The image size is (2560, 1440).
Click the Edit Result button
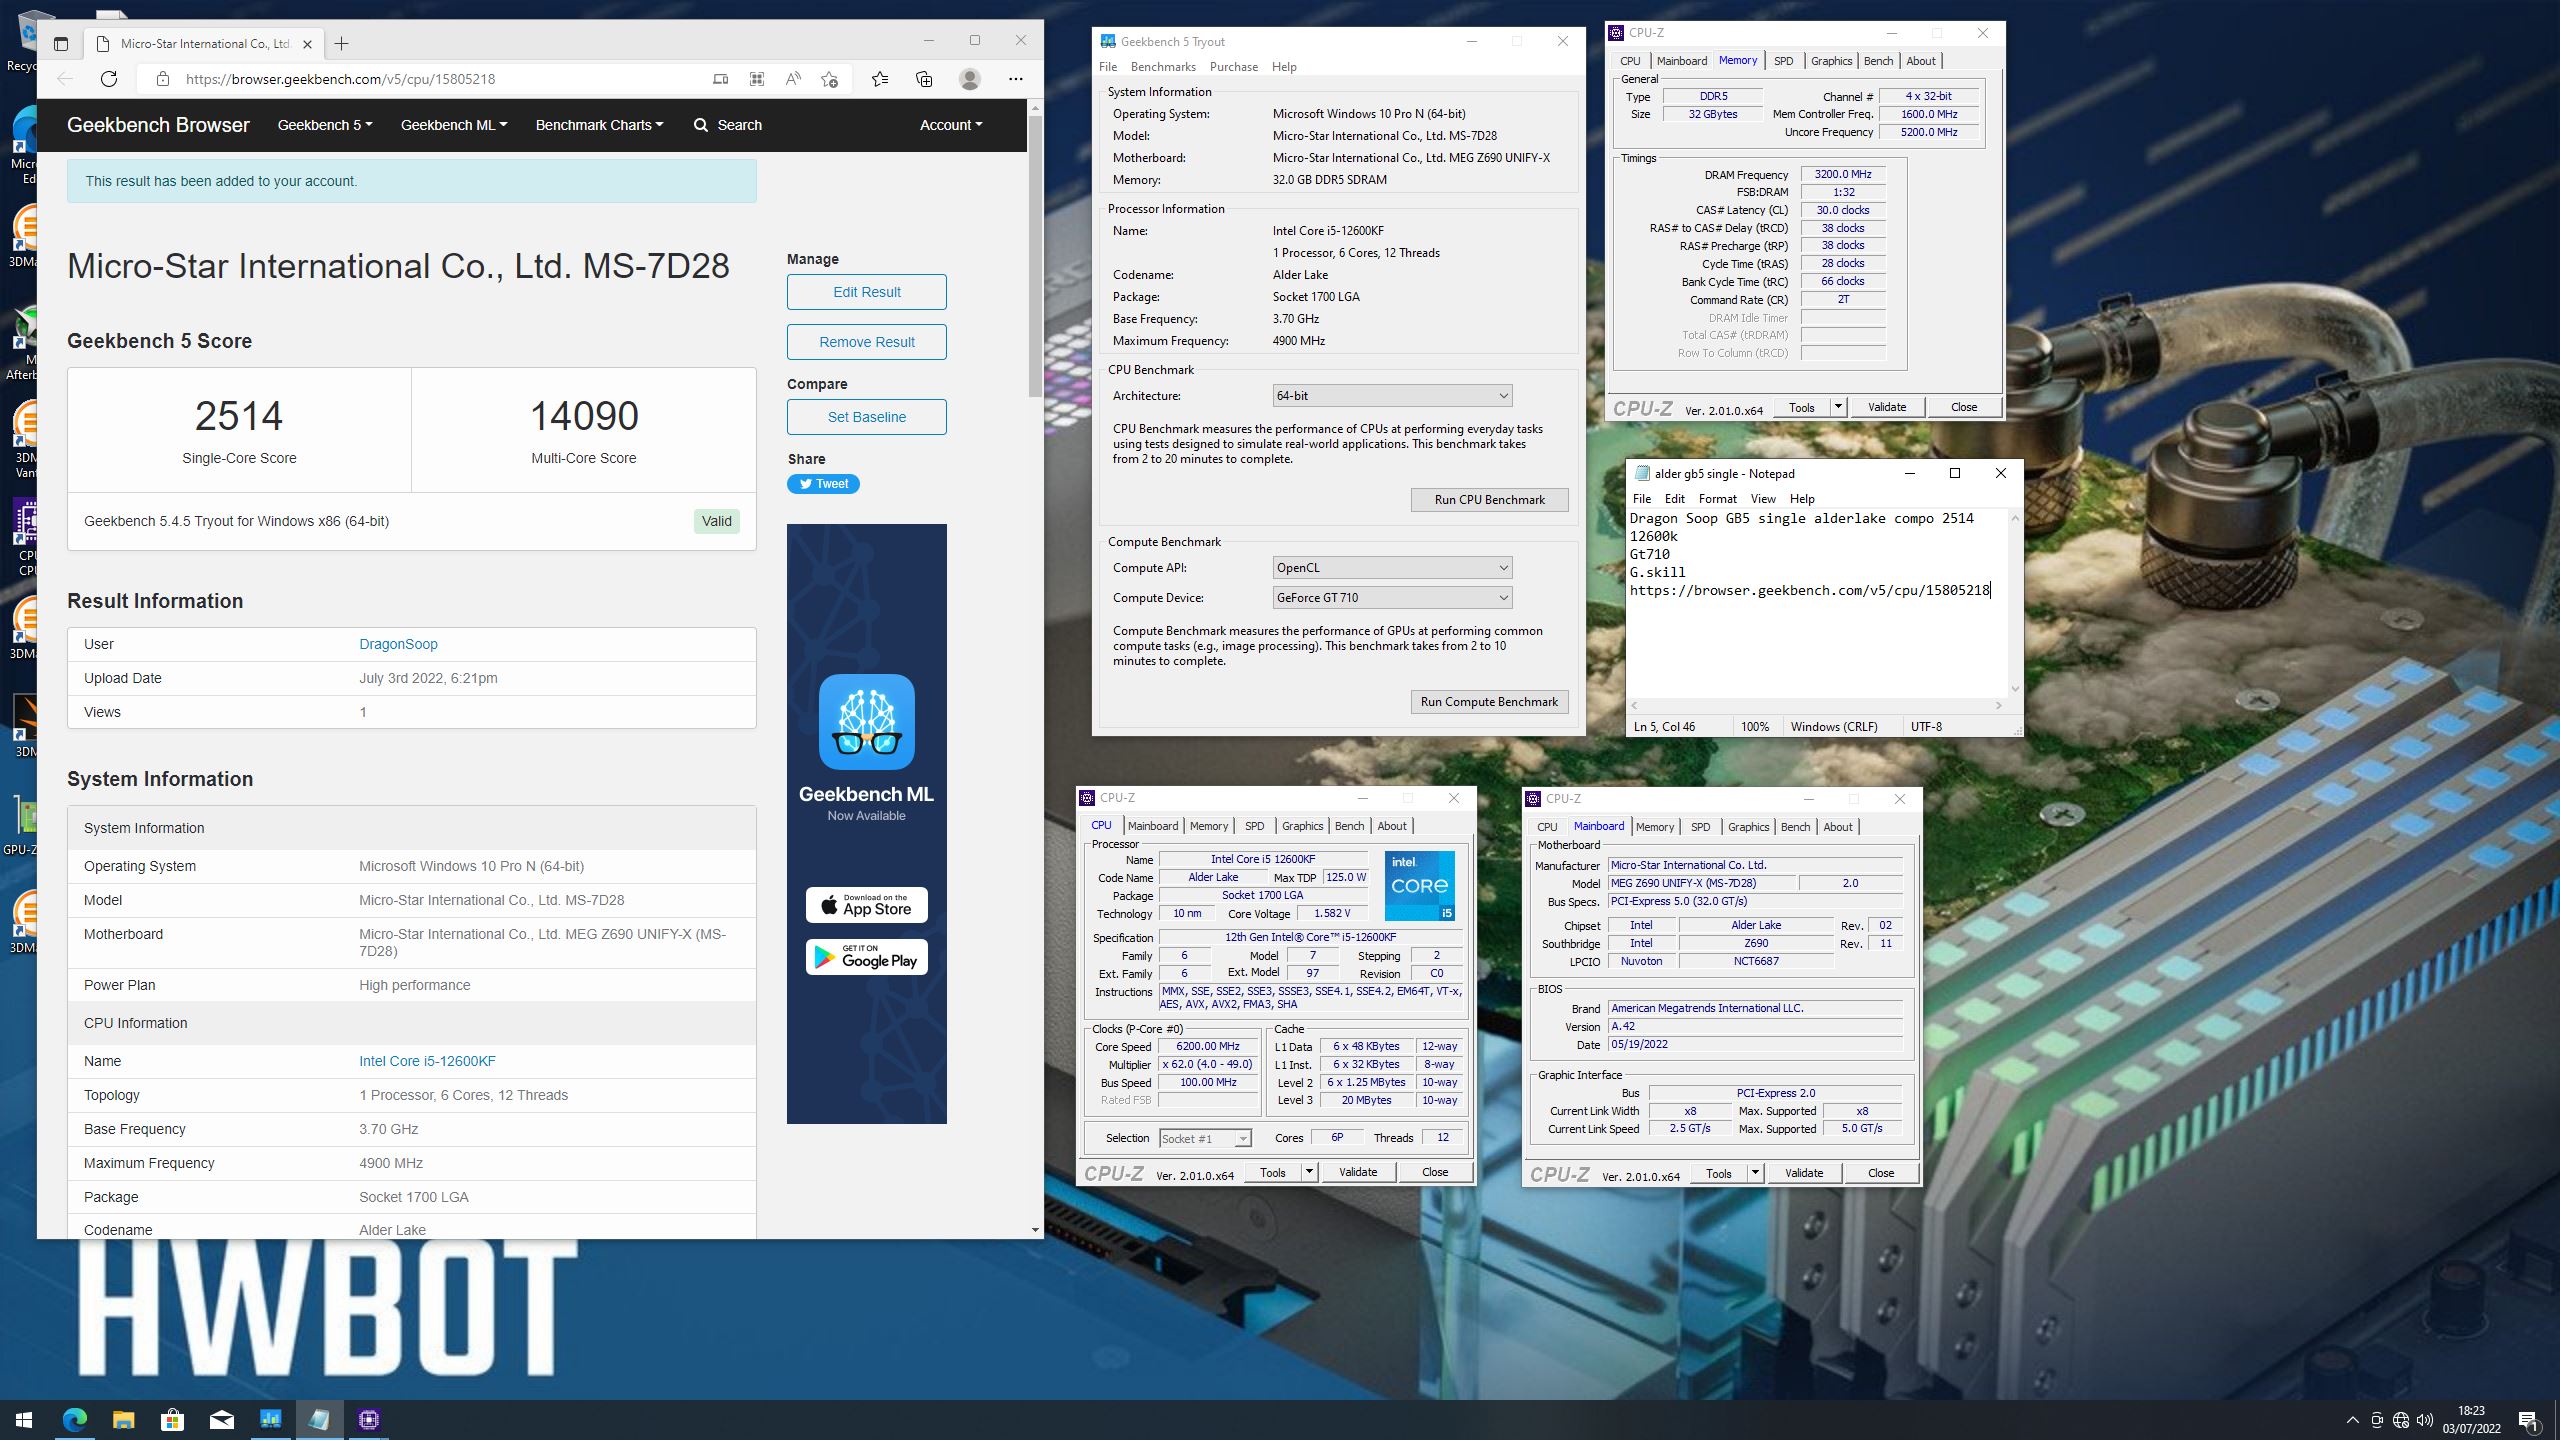[x=866, y=292]
